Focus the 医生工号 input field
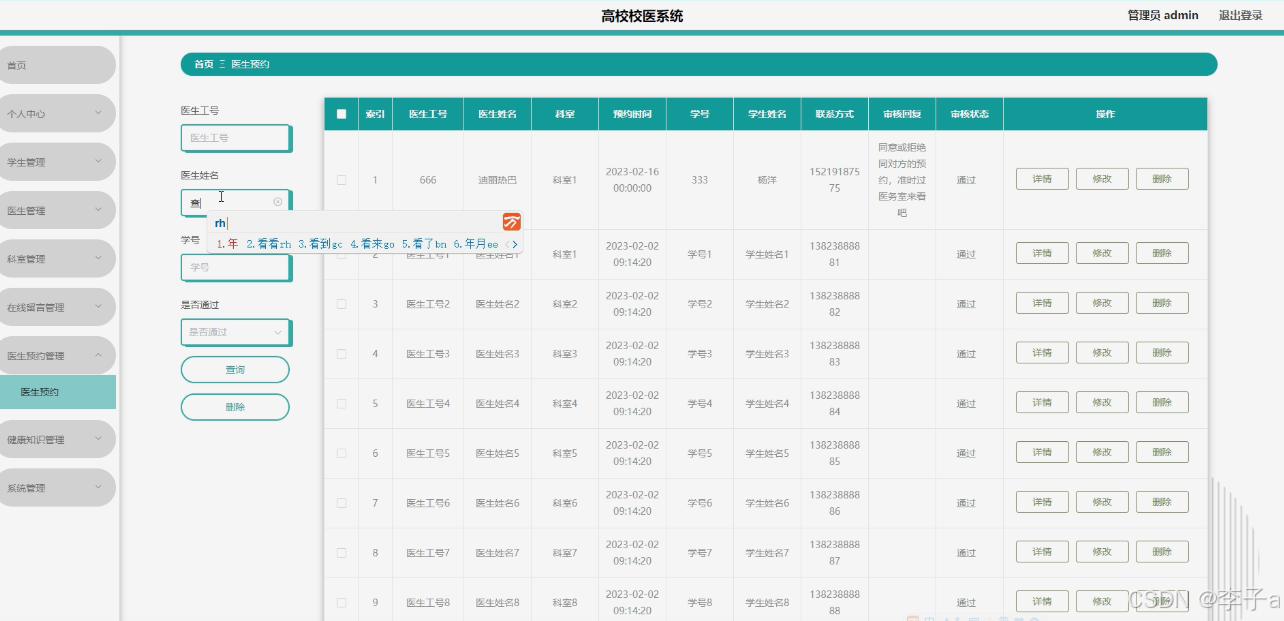This screenshot has height=621, width=1284. (x=236, y=138)
